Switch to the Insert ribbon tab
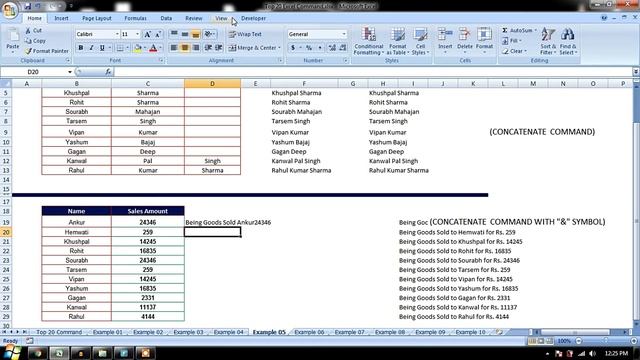This screenshot has height=360, width=640. (x=62, y=18)
